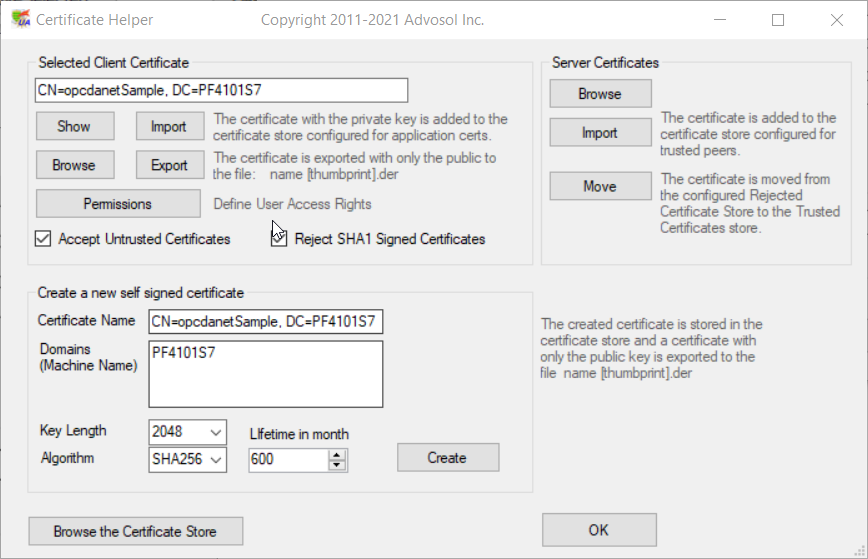Click the 'Lifetime in month' label

299,434
